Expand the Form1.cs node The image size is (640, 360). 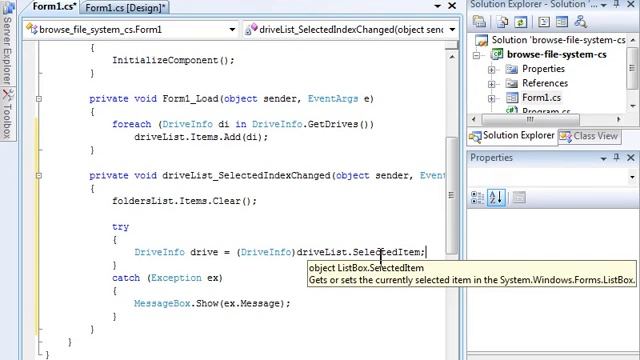[x=491, y=98]
